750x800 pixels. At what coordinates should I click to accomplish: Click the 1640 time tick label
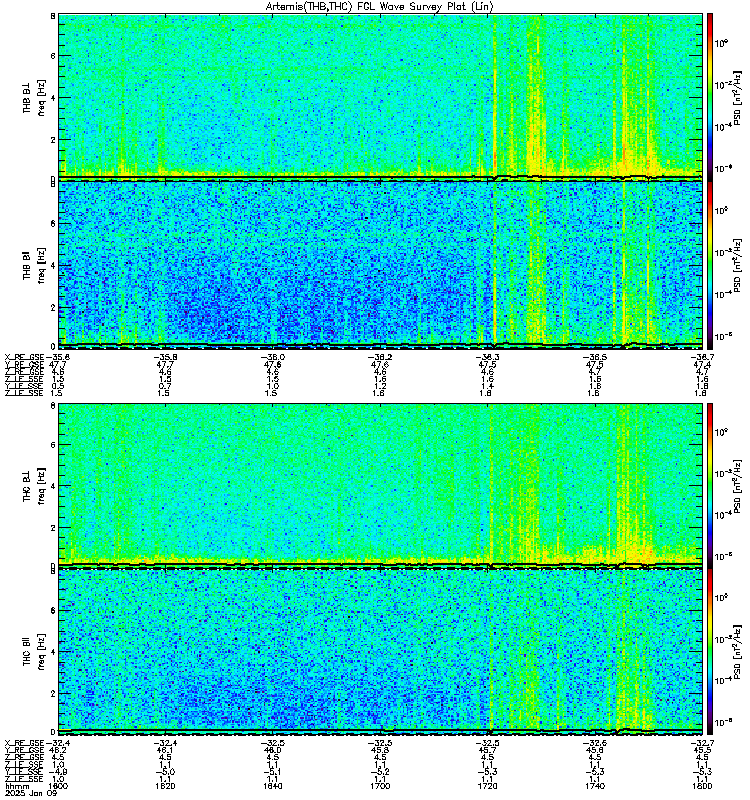272,786
